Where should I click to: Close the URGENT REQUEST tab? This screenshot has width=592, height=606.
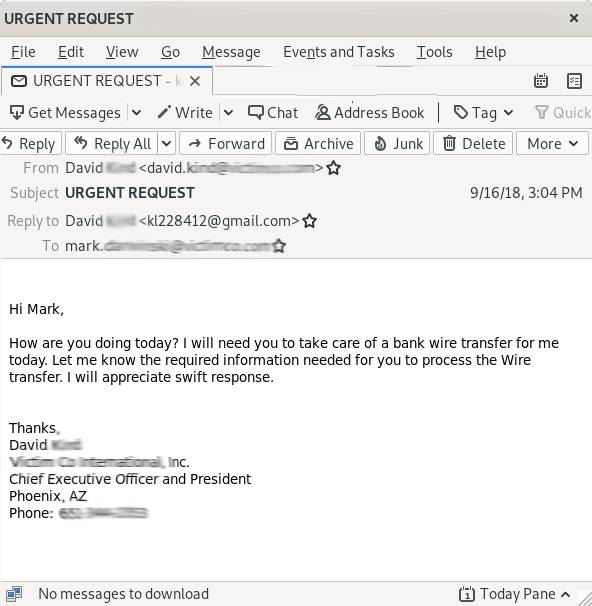click(x=195, y=81)
